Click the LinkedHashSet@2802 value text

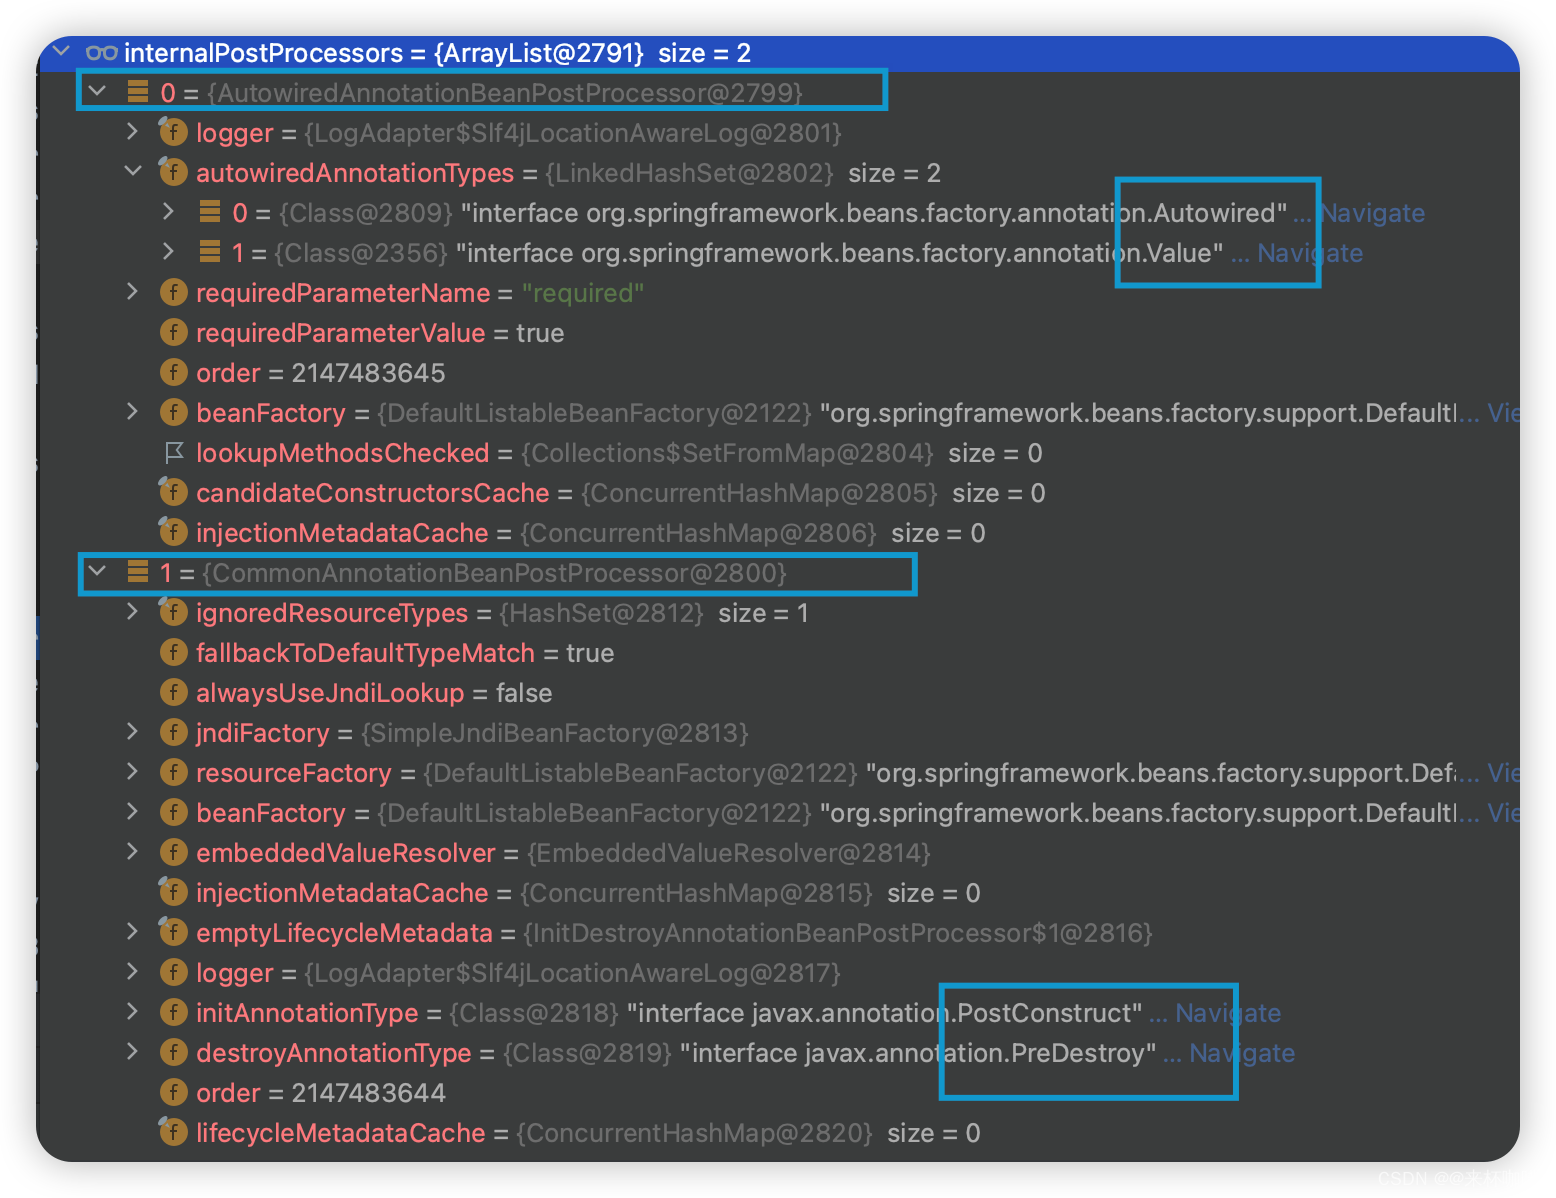[x=689, y=173]
